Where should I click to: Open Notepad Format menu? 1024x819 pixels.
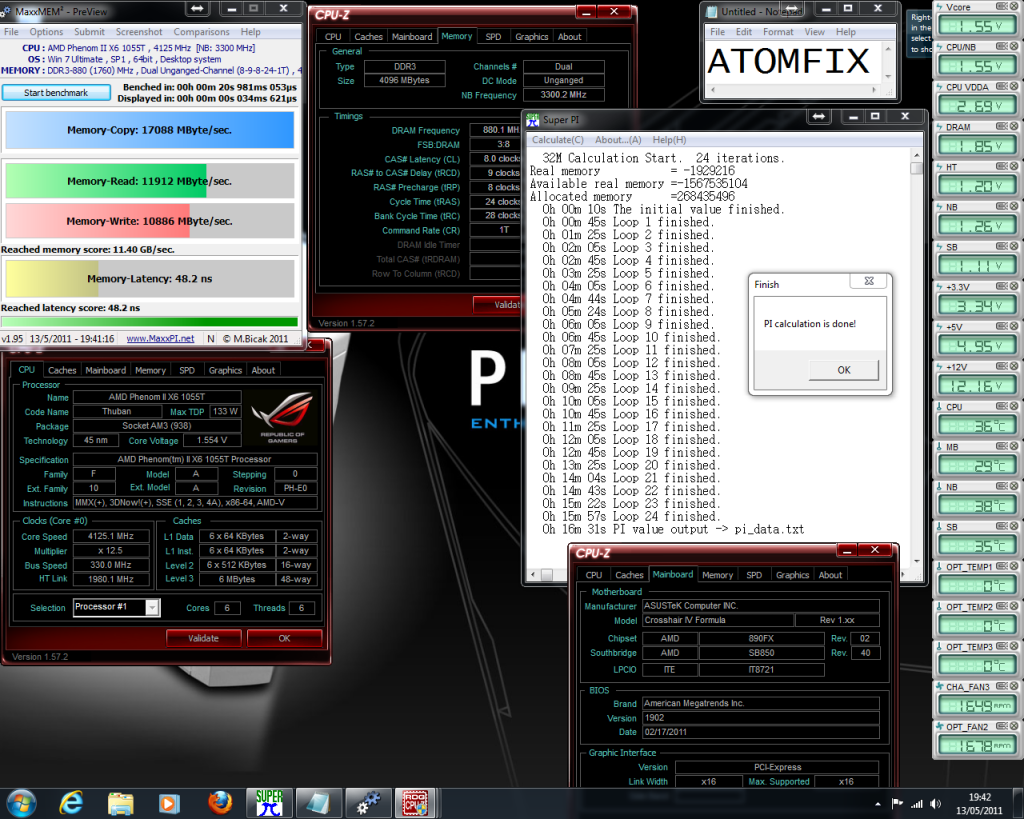coord(778,32)
